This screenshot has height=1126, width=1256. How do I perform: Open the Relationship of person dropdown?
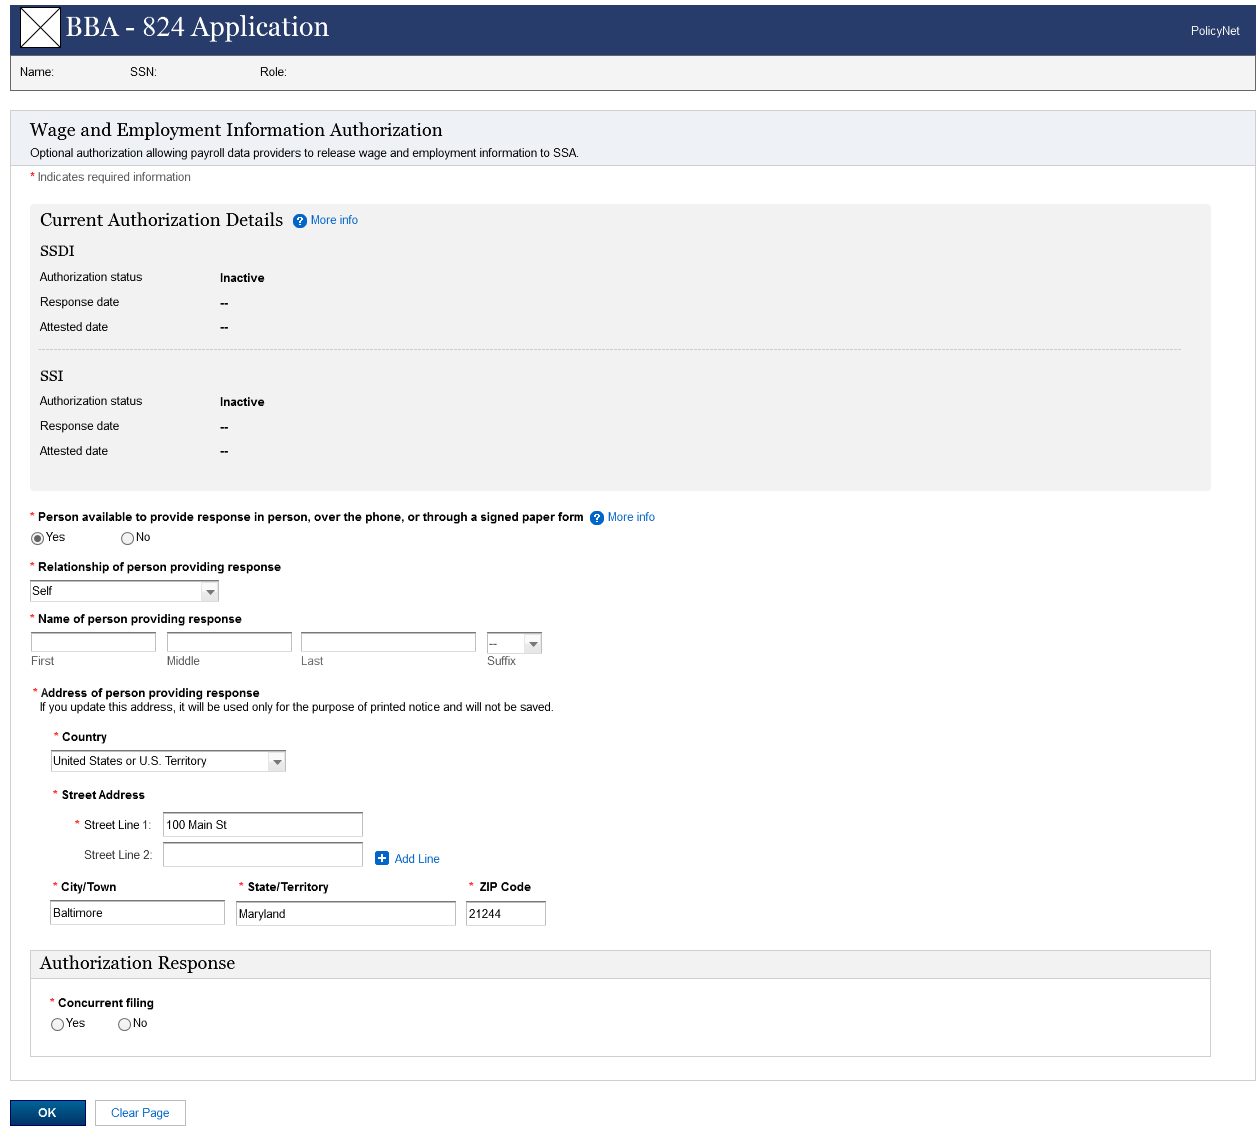[x=124, y=592]
